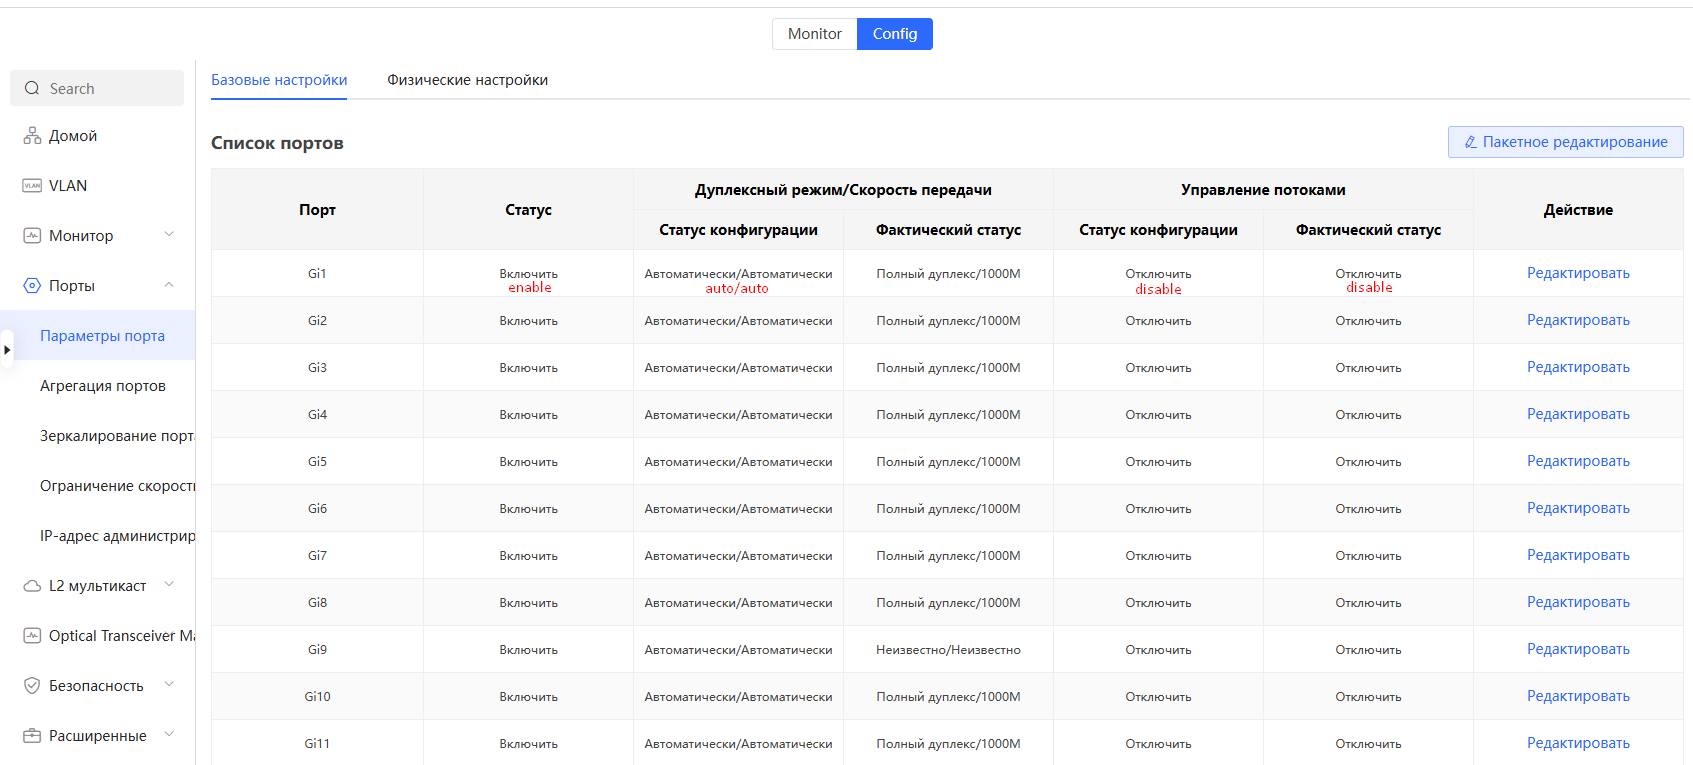Viewport: 1693px width, 765px height.
Task: Collapse the Порты section chevron
Action: click(x=169, y=285)
